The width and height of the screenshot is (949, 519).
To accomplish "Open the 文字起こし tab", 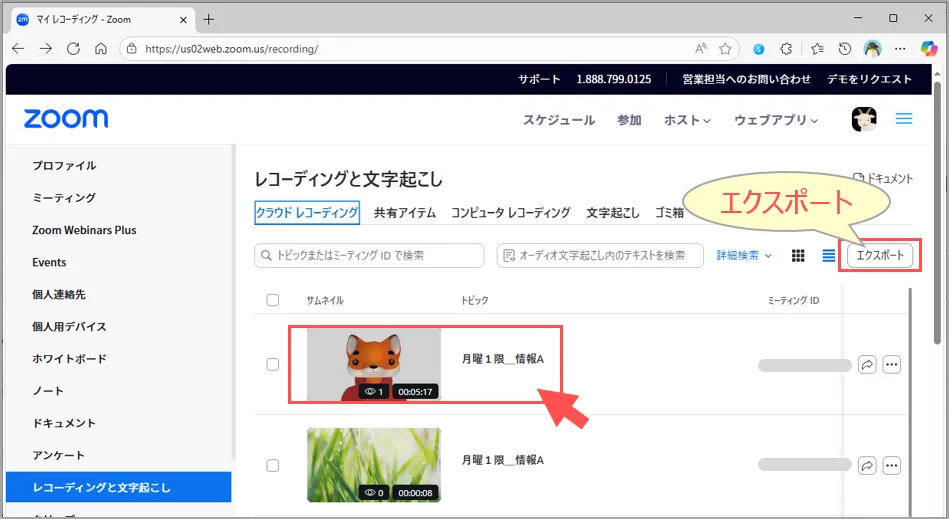I will [x=612, y=213].
